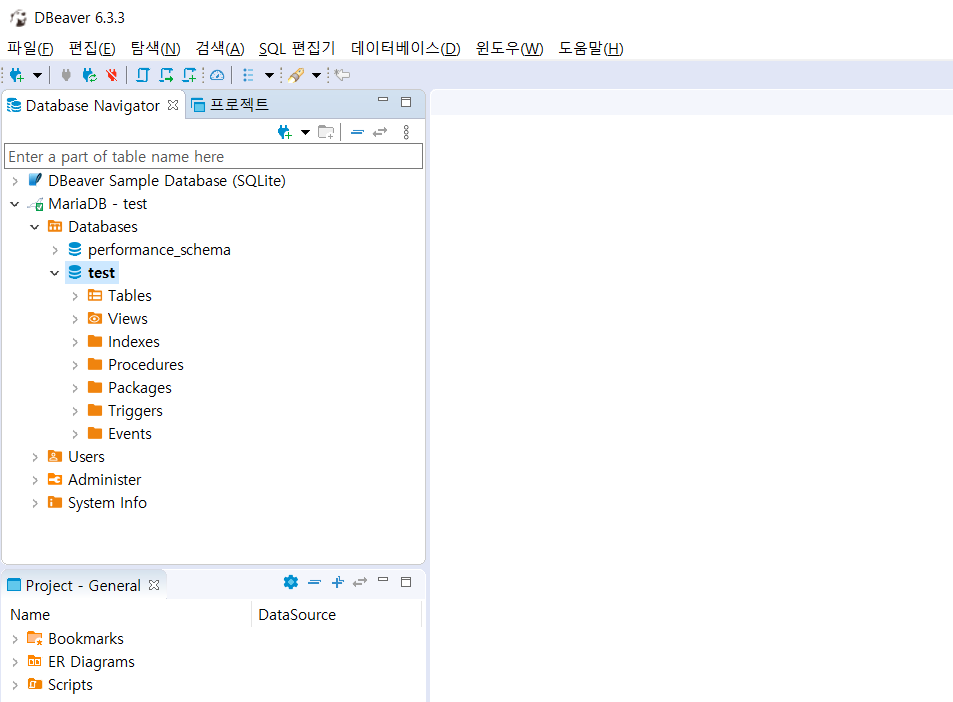
Task: Click the New Connection plug icon in main toolbar
Action: pos(16,75)
